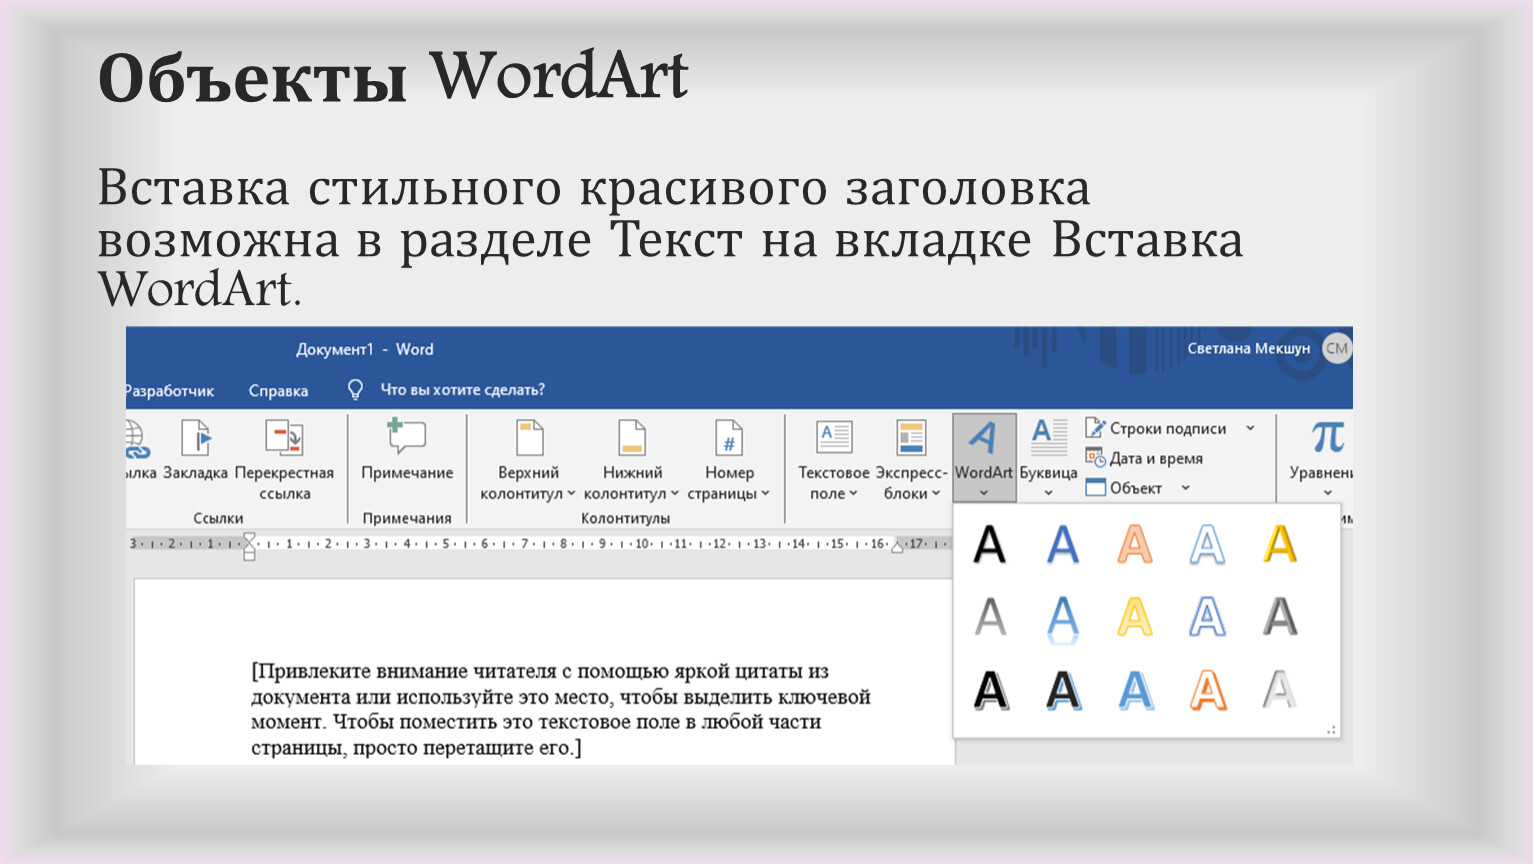Choose the light blue outline WordArt style, first row
Viewport: 1533px width, 864px height.
[1207, 545]
